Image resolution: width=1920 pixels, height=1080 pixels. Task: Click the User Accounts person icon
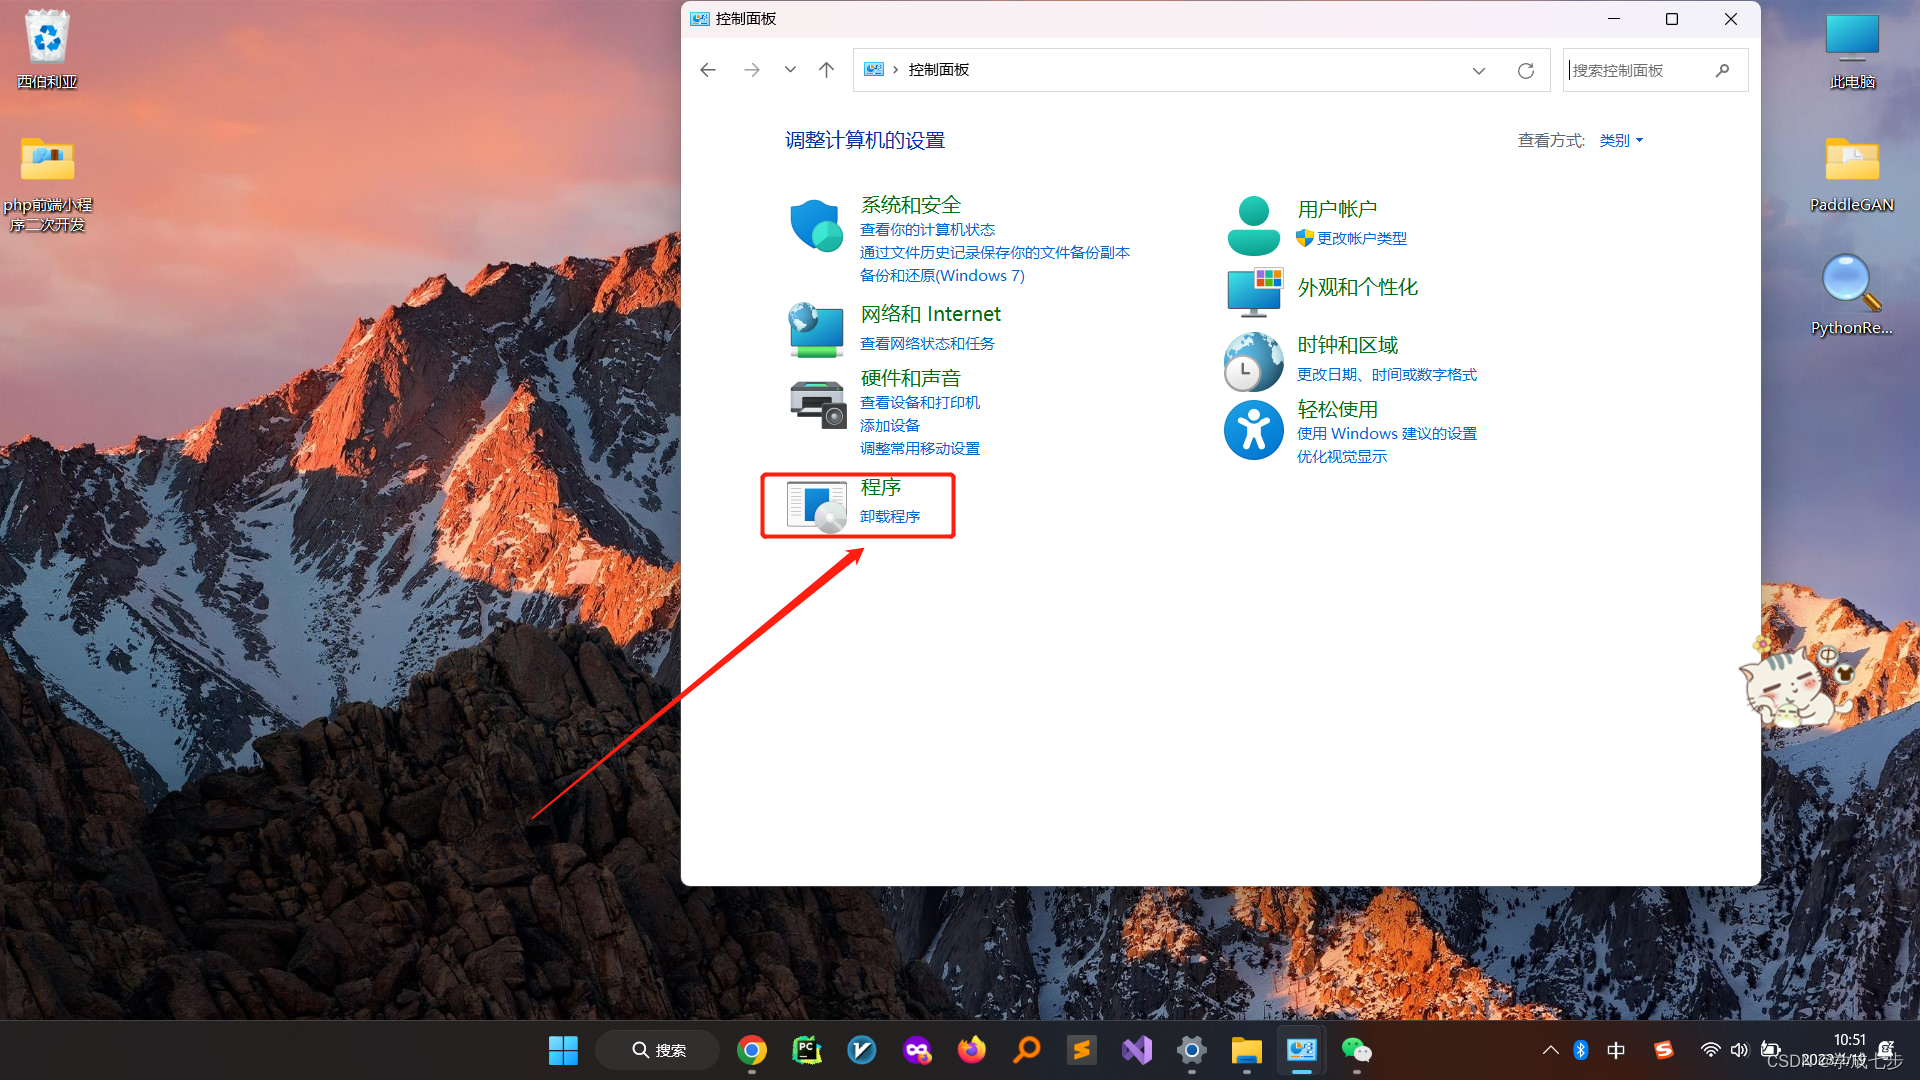[x=1253, y=226]
